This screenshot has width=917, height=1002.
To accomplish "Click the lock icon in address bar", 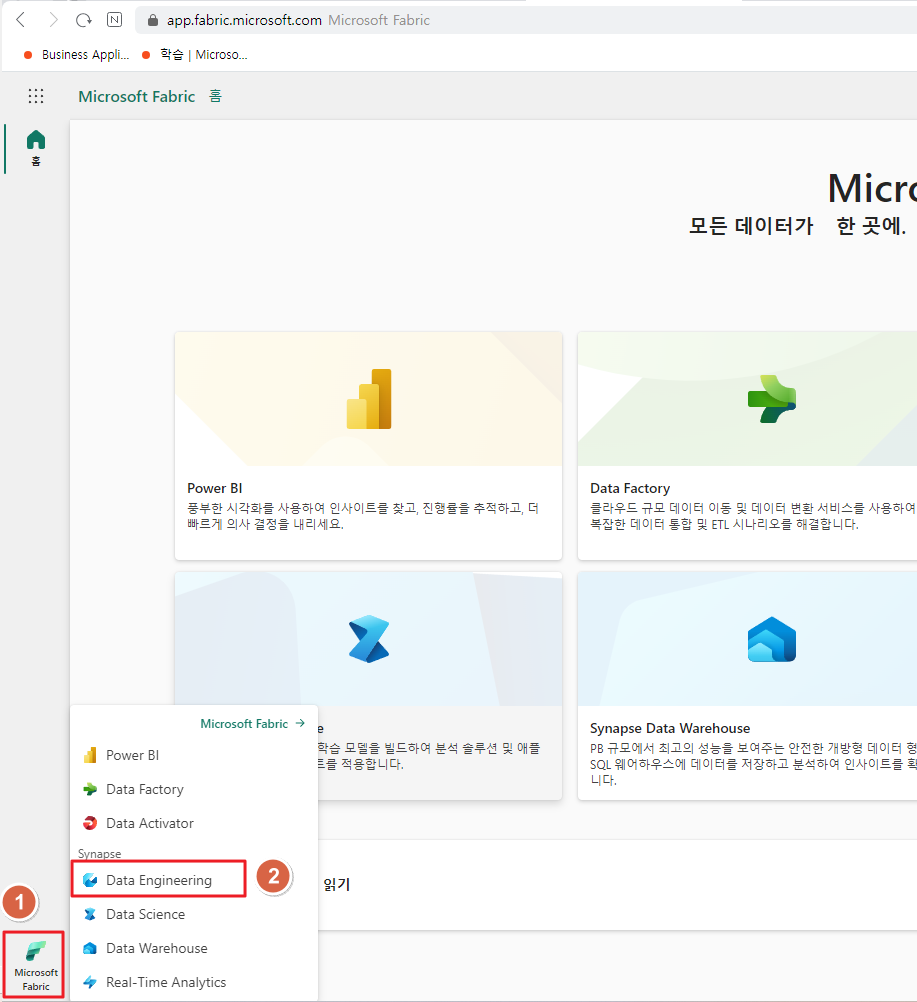I will point(152,20).
